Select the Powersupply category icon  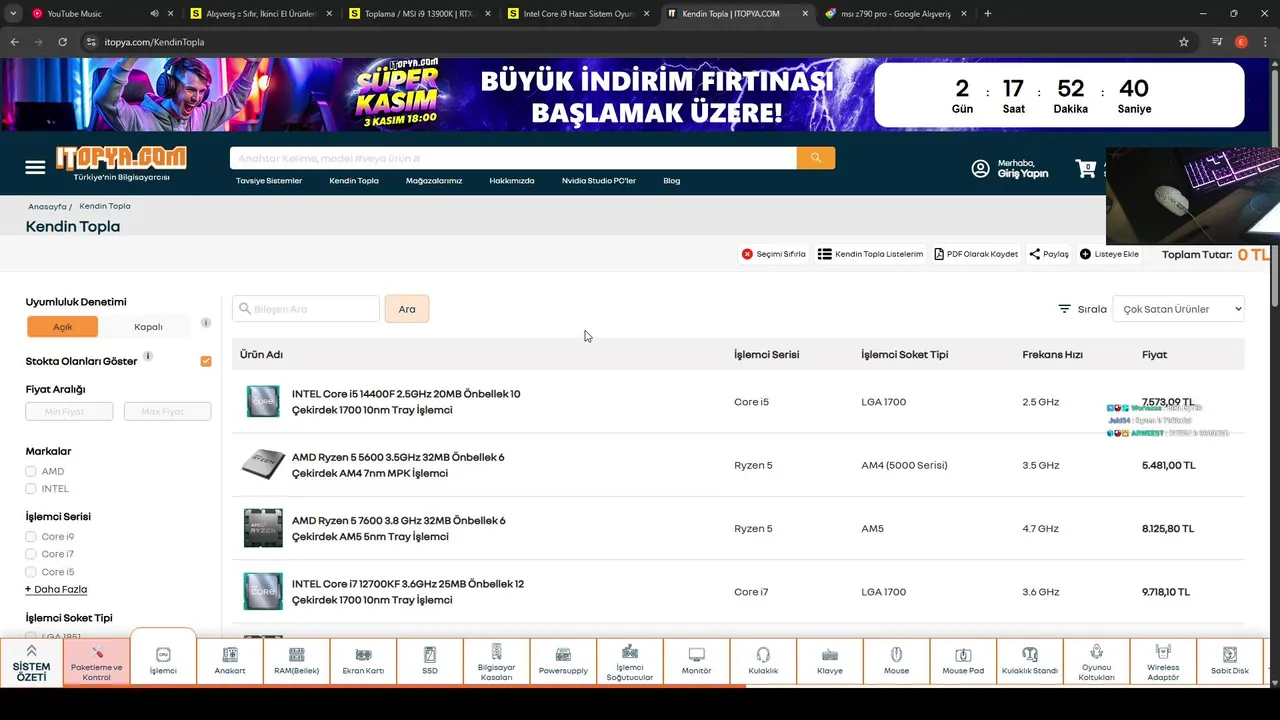click(563, 660)
